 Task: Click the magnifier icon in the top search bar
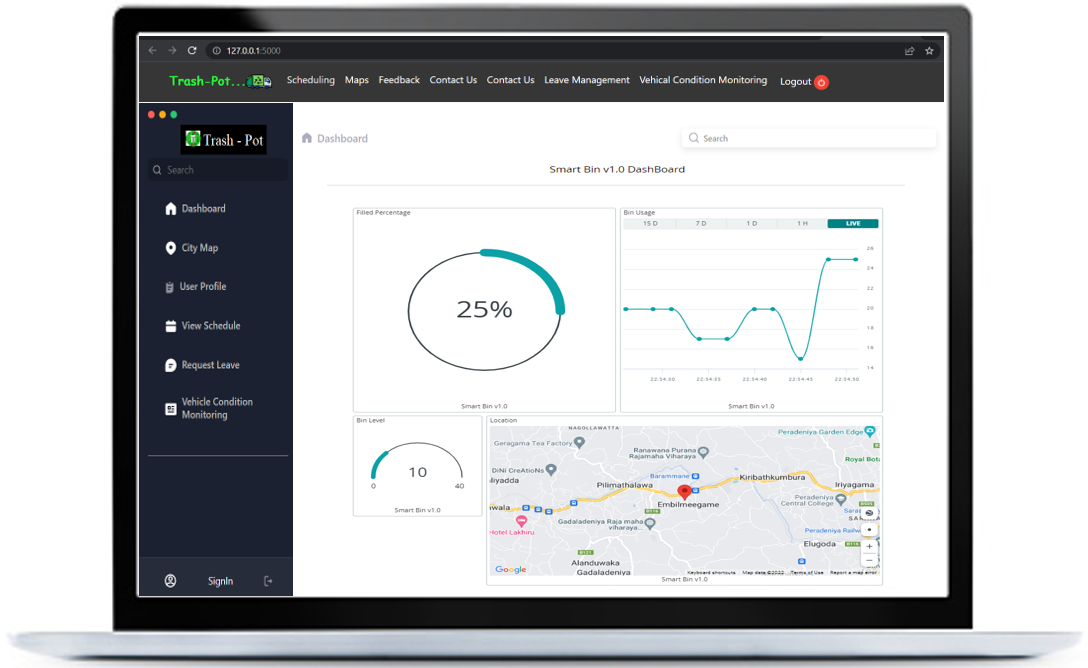(693, 138)
